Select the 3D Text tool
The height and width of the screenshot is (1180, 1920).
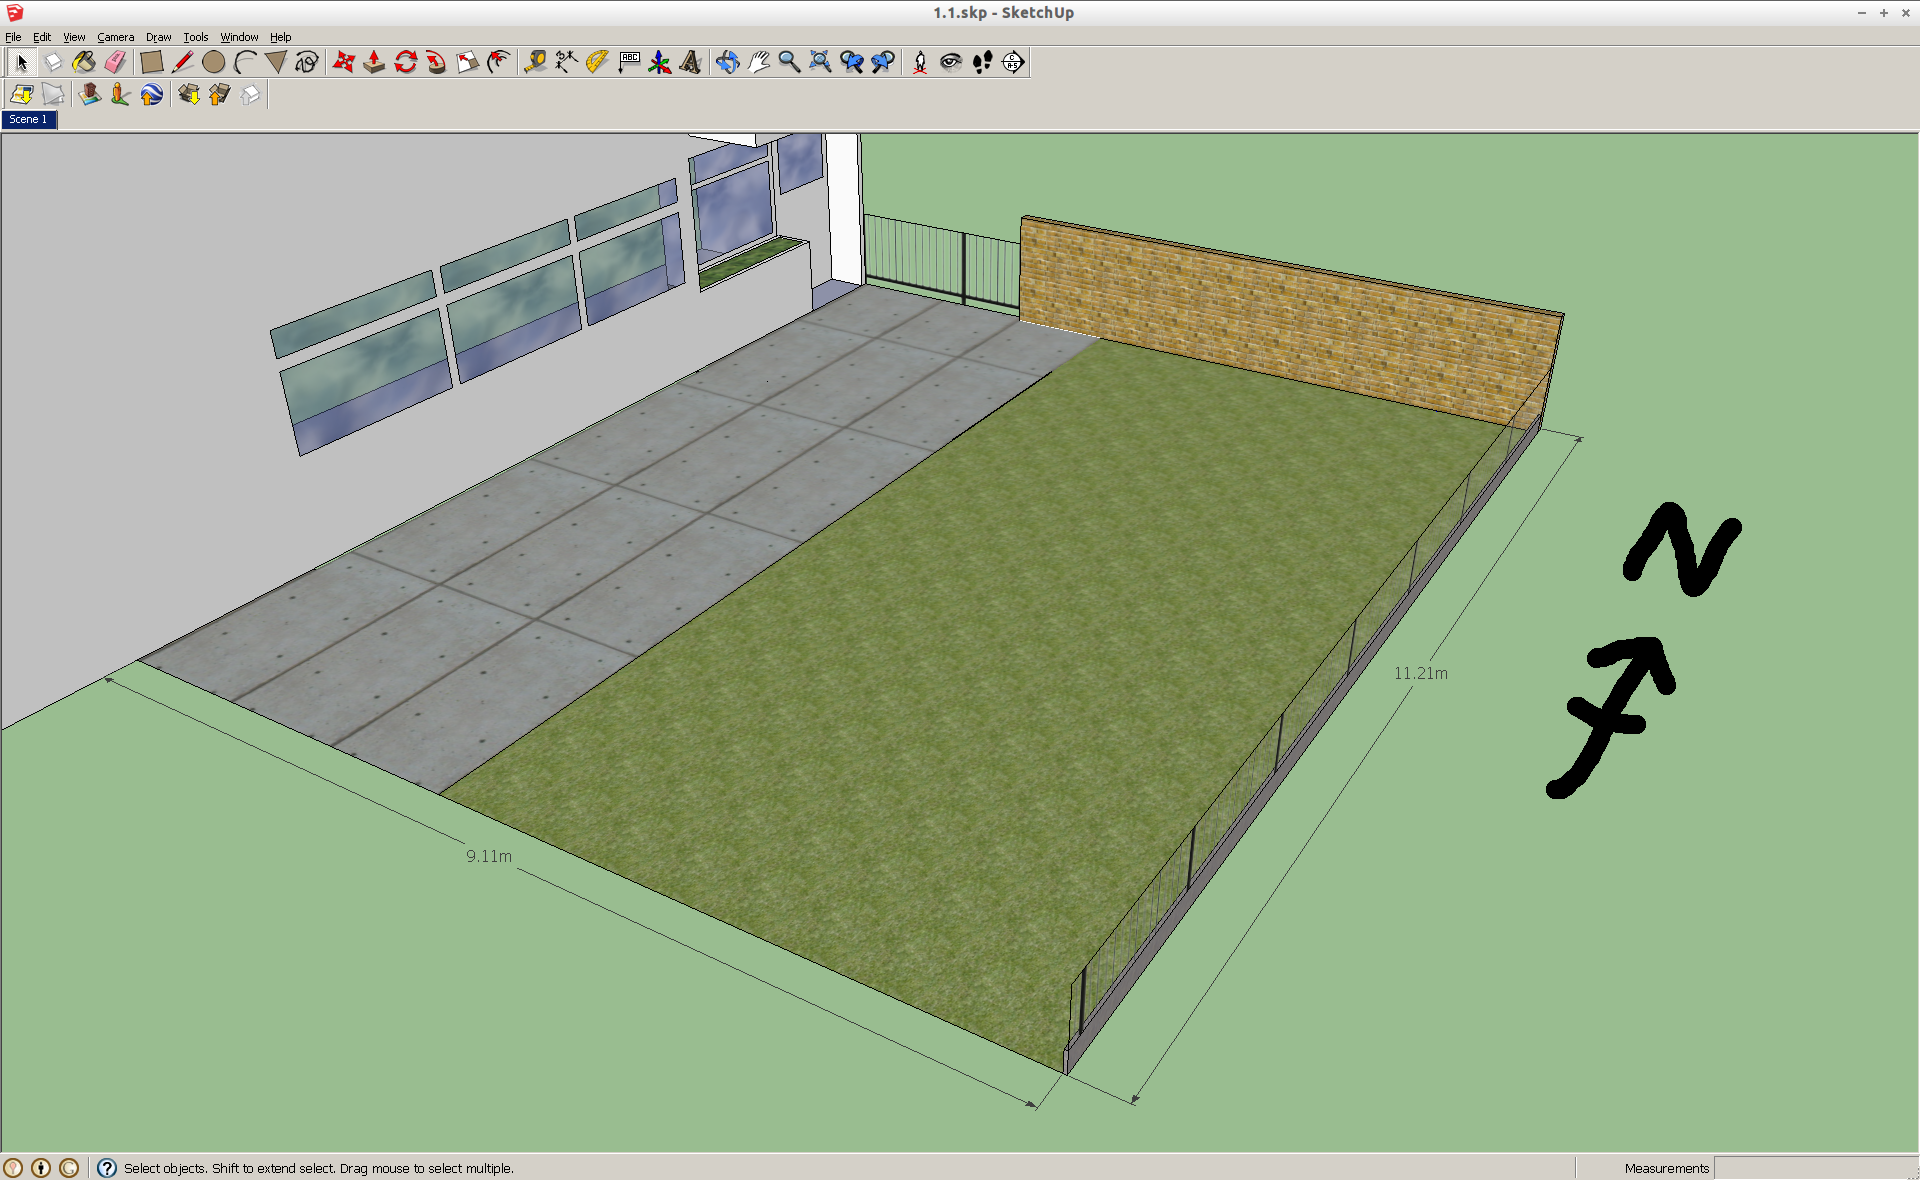coord(690,62)
